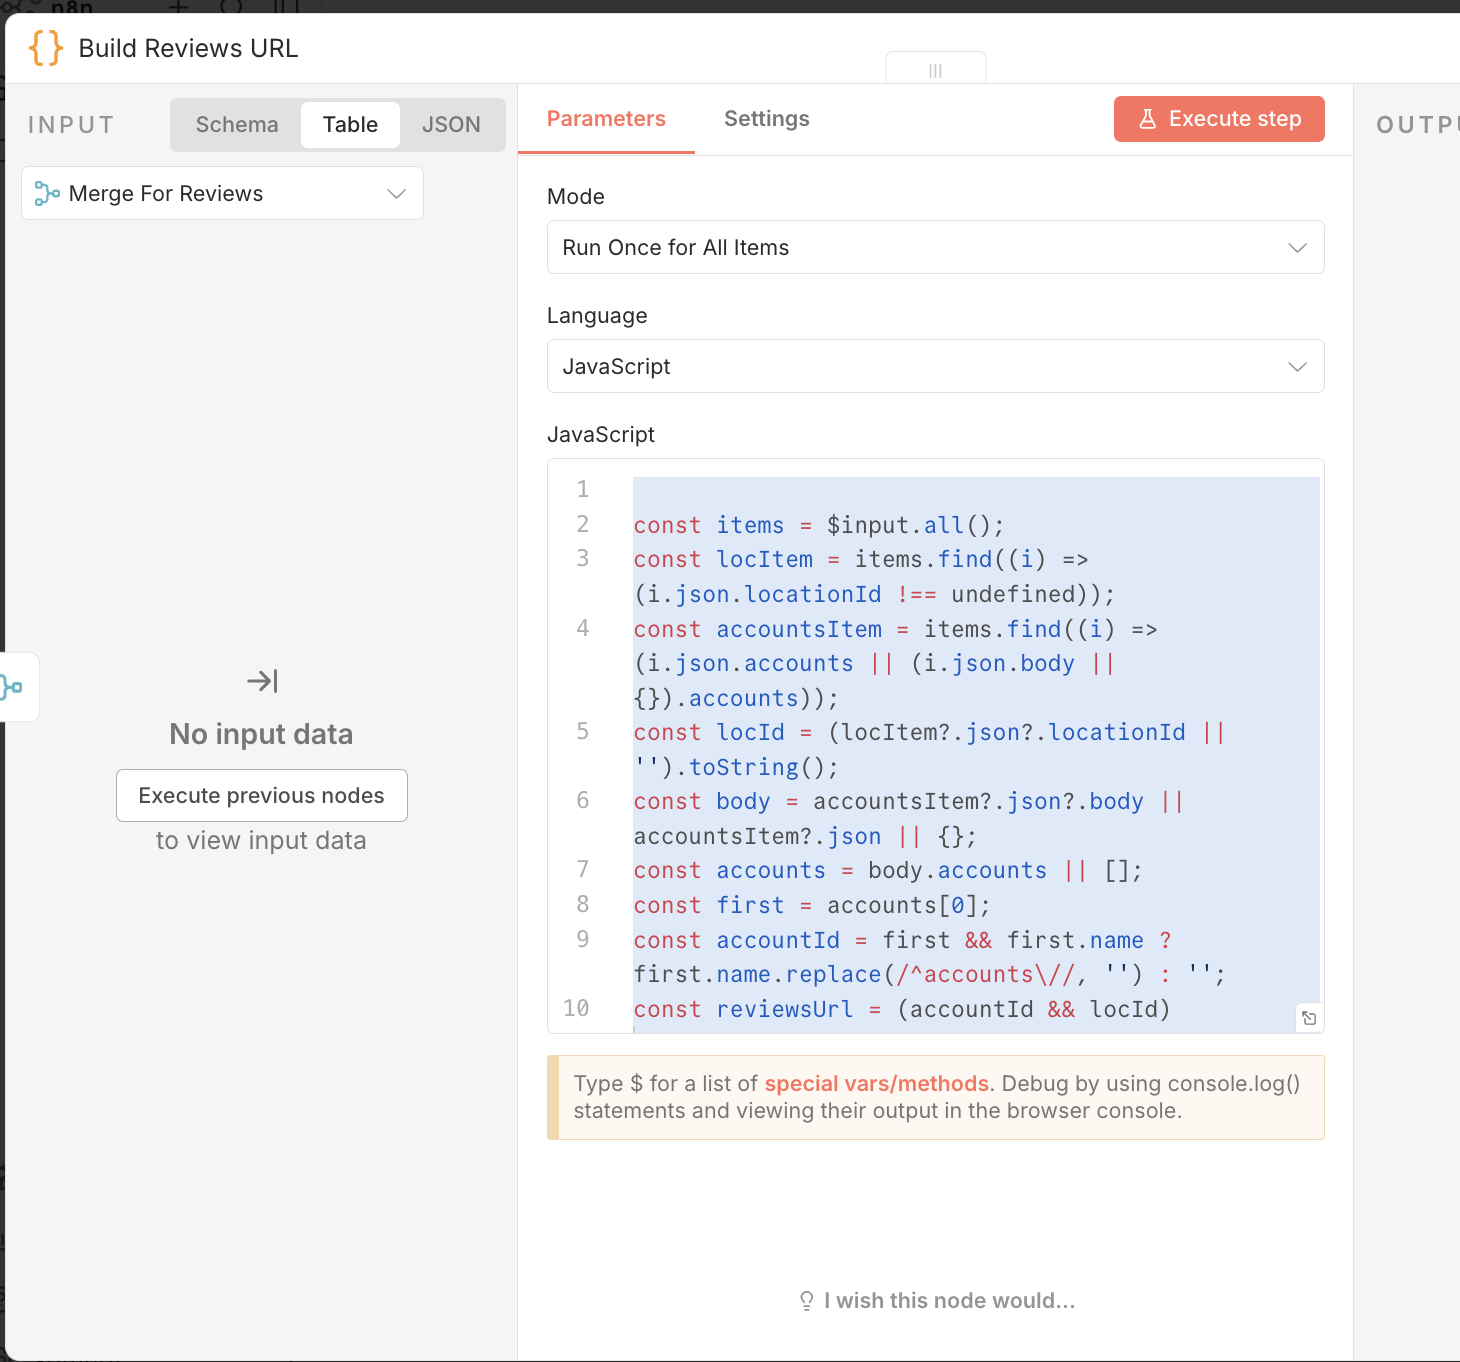Screen dimensions: 1460x1362
Task: Open the Merge For Reviews input dropdown
Action: pos(222,193)
